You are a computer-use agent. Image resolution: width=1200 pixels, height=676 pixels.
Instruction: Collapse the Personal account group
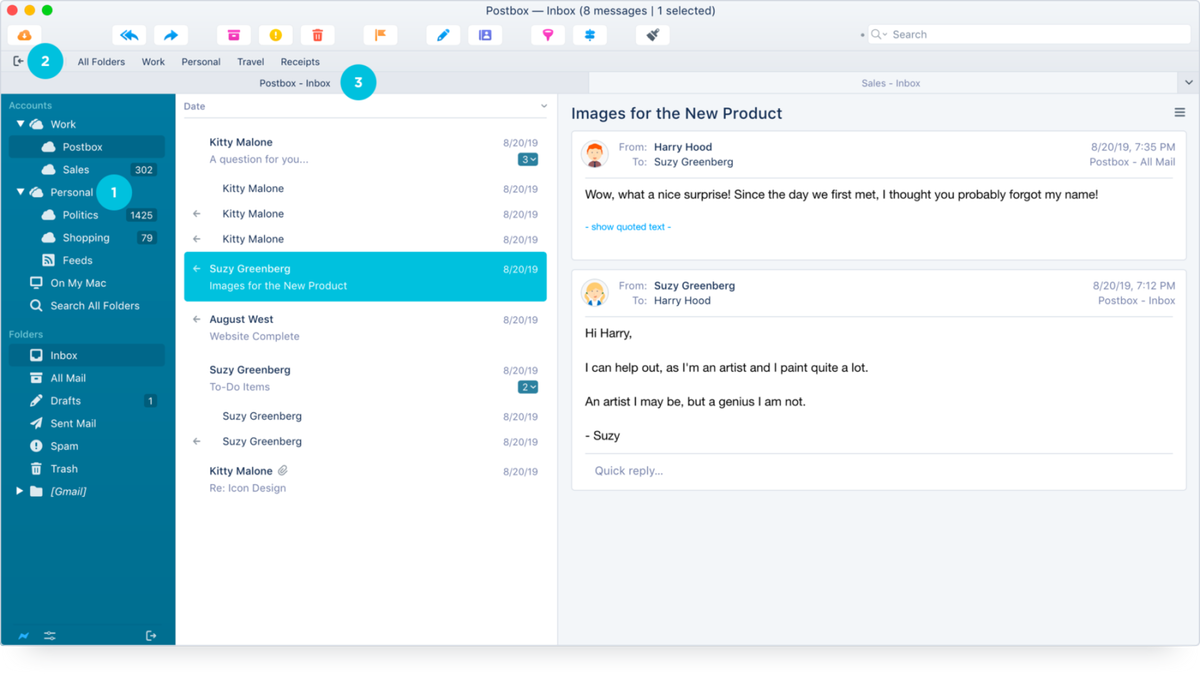20,192
